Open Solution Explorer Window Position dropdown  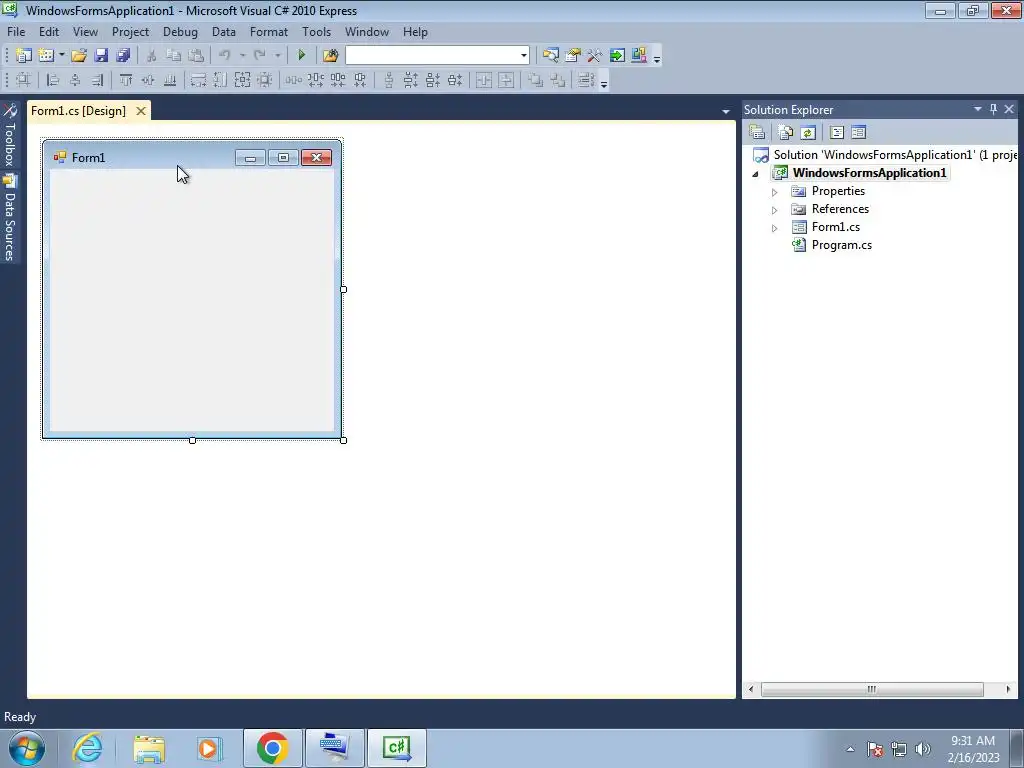click(978, 109)
